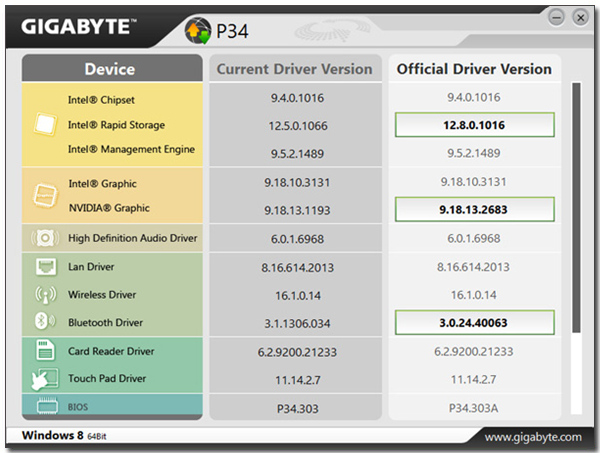Click the Official Driver Version column header
Image resolution: width=600 pixels, height=453 pixels.
click(474, 69)
